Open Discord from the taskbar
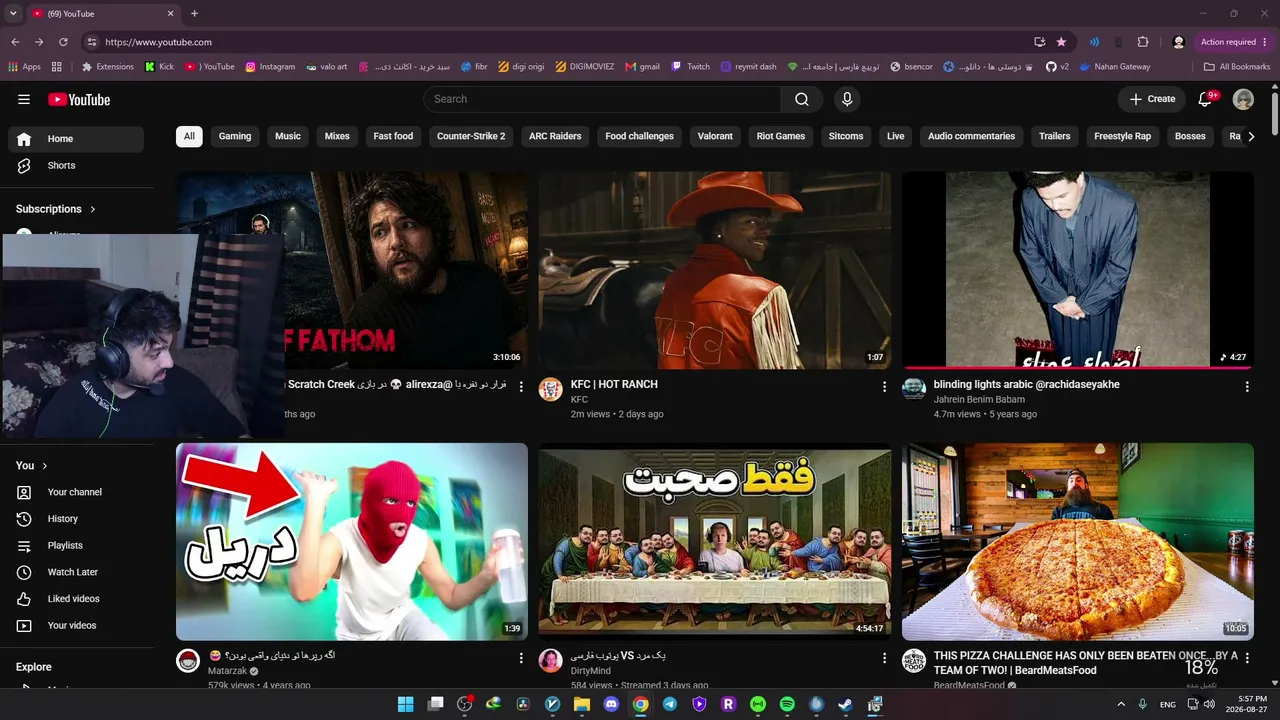Screen dimensions: 1280x720 click(x=611, y=704)
